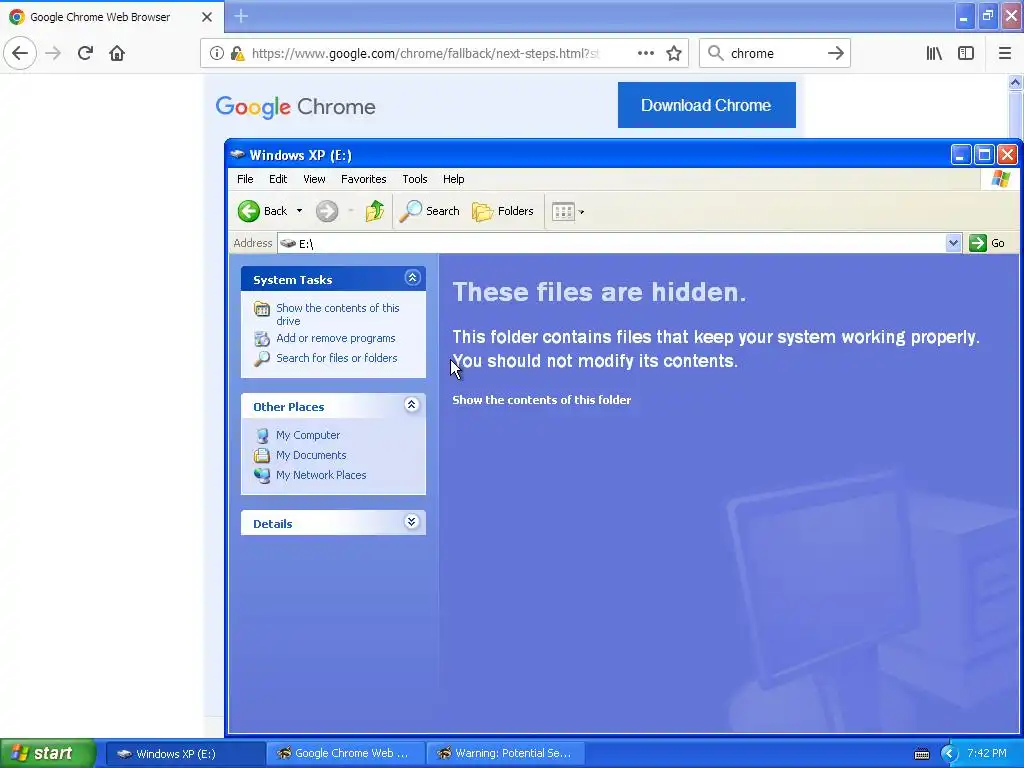
Task: Expand the Details panel
Action: (x=411, y=522)
